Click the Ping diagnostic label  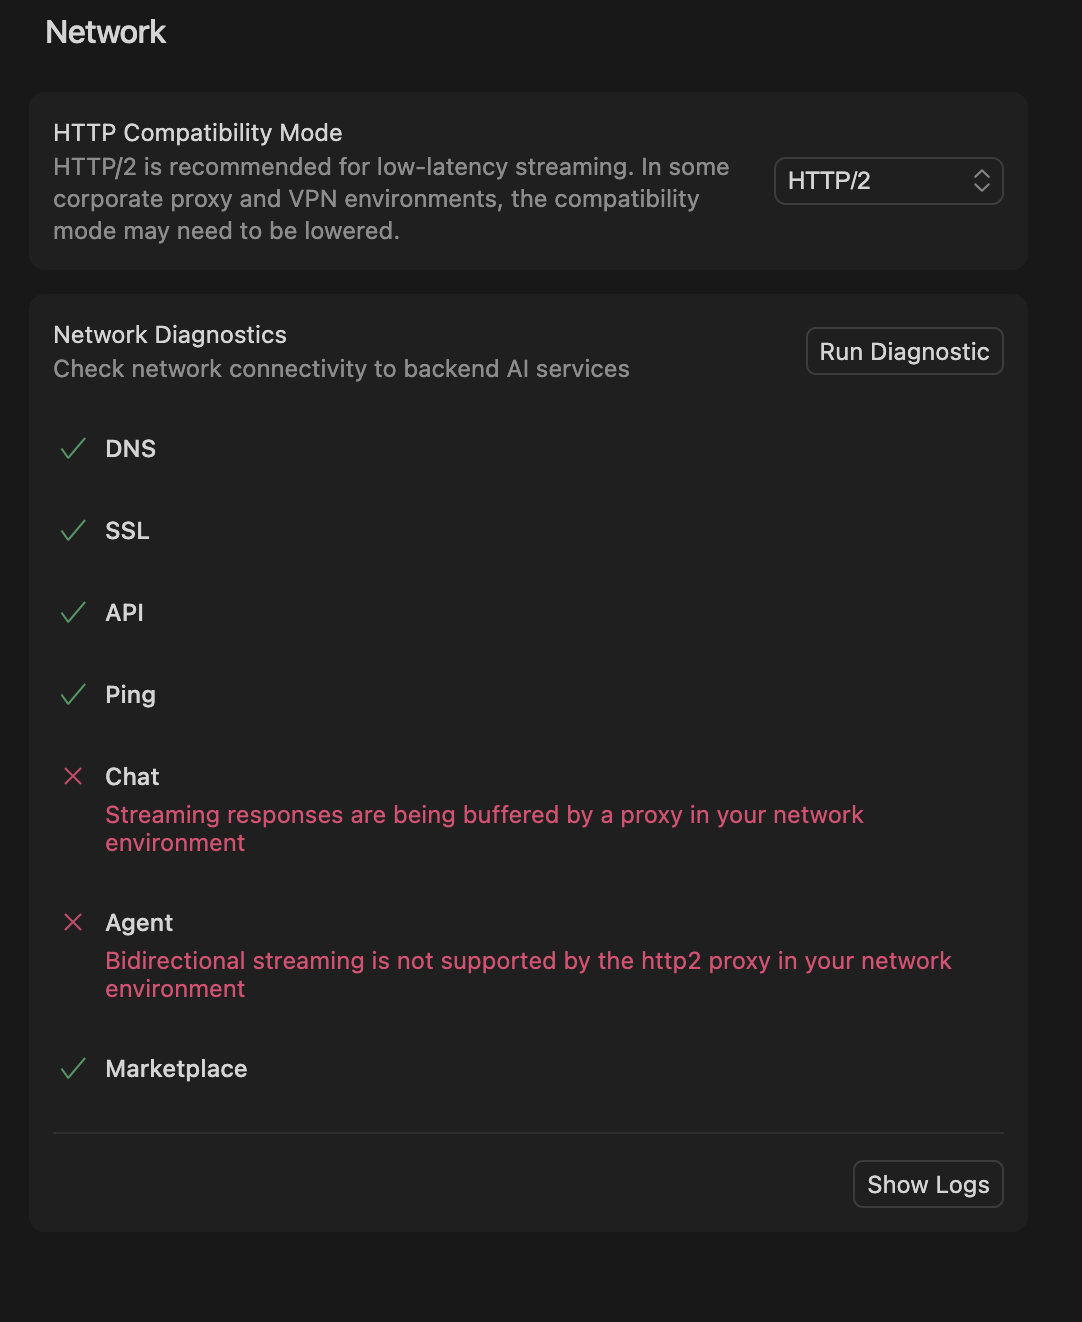(131, 695)
